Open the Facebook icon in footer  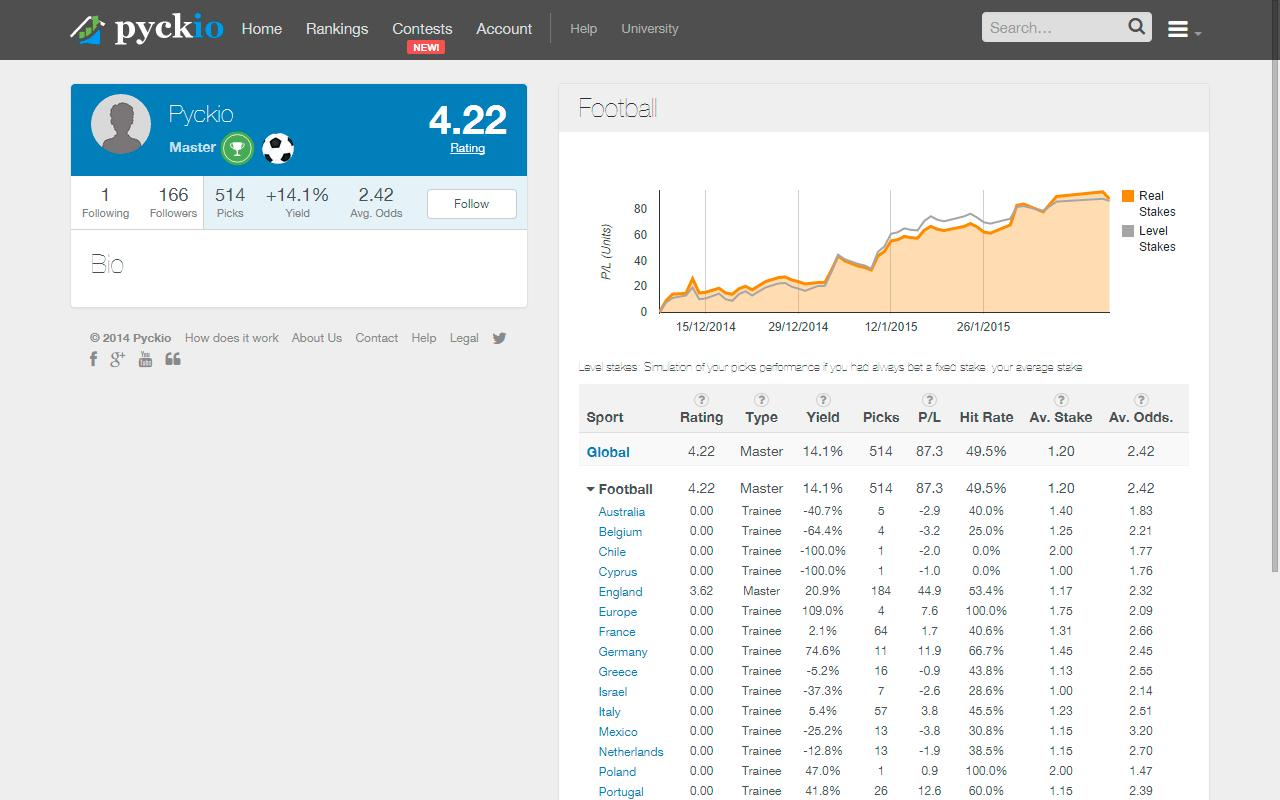pos(94,359)
